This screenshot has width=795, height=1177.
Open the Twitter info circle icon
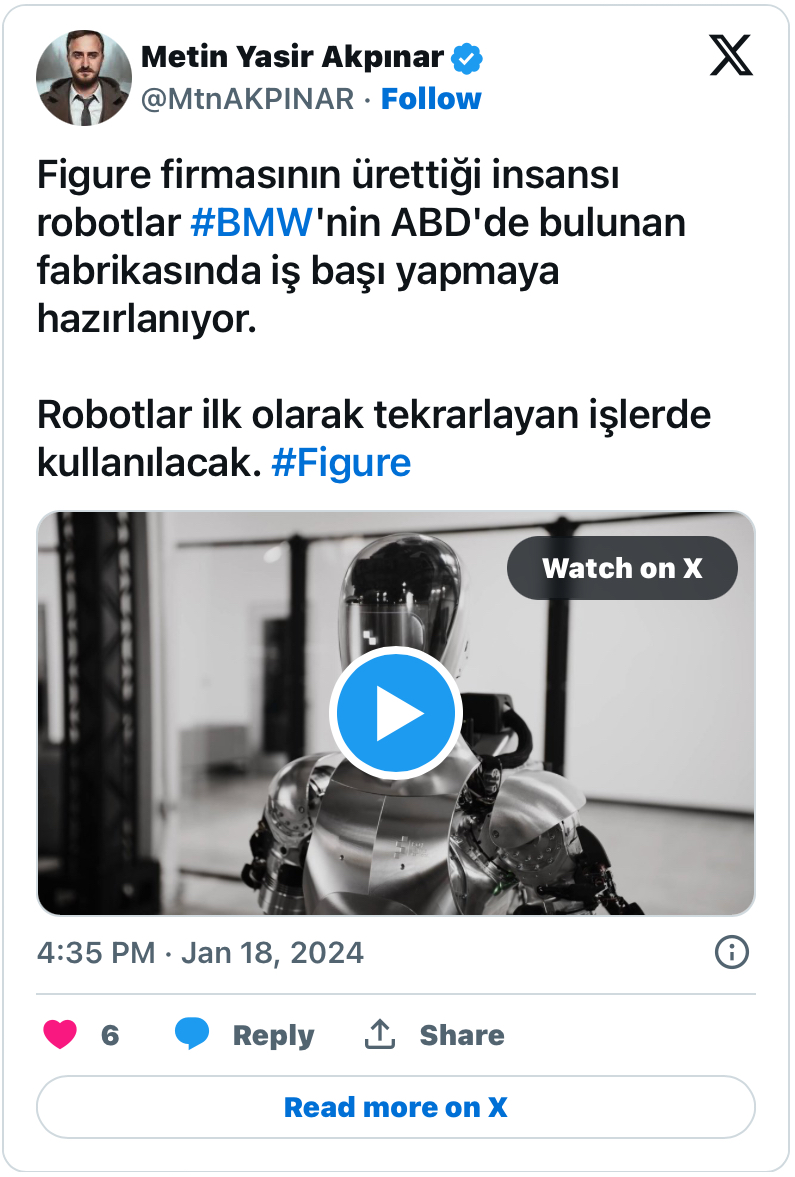(731, 953)
